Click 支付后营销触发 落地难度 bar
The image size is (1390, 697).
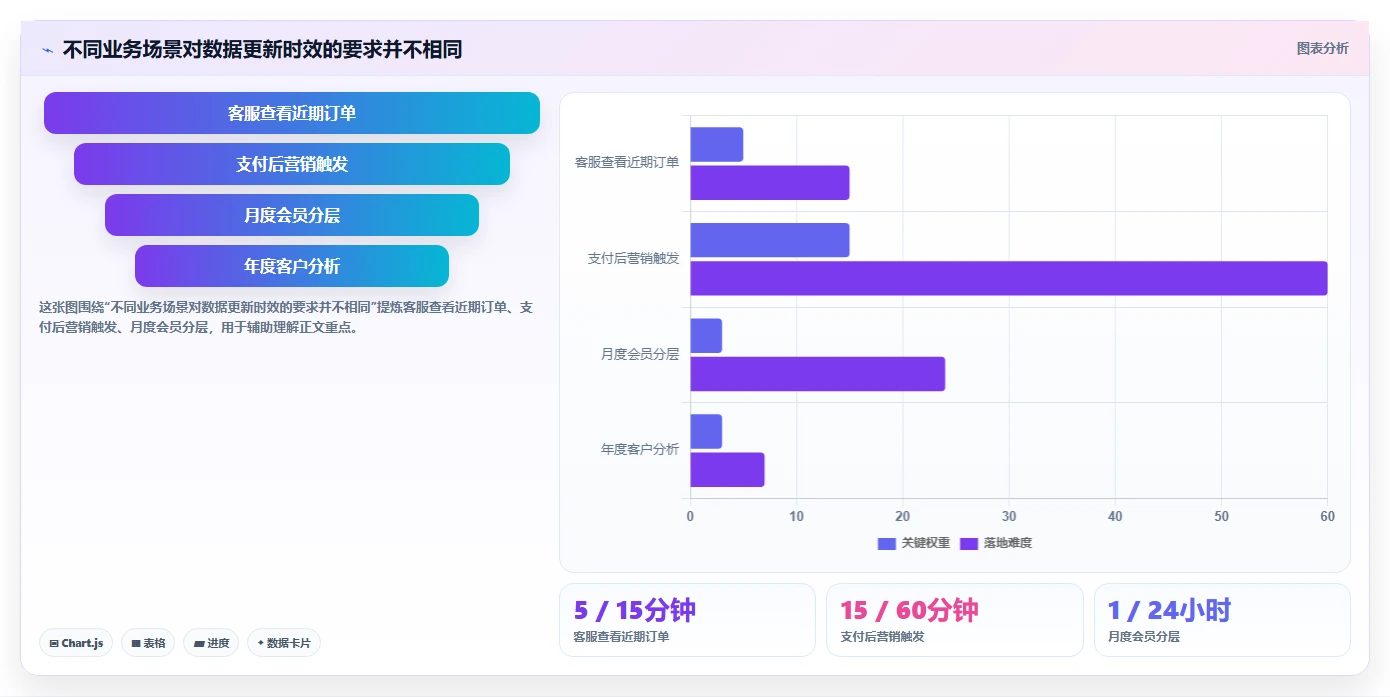pos(1009,278)
